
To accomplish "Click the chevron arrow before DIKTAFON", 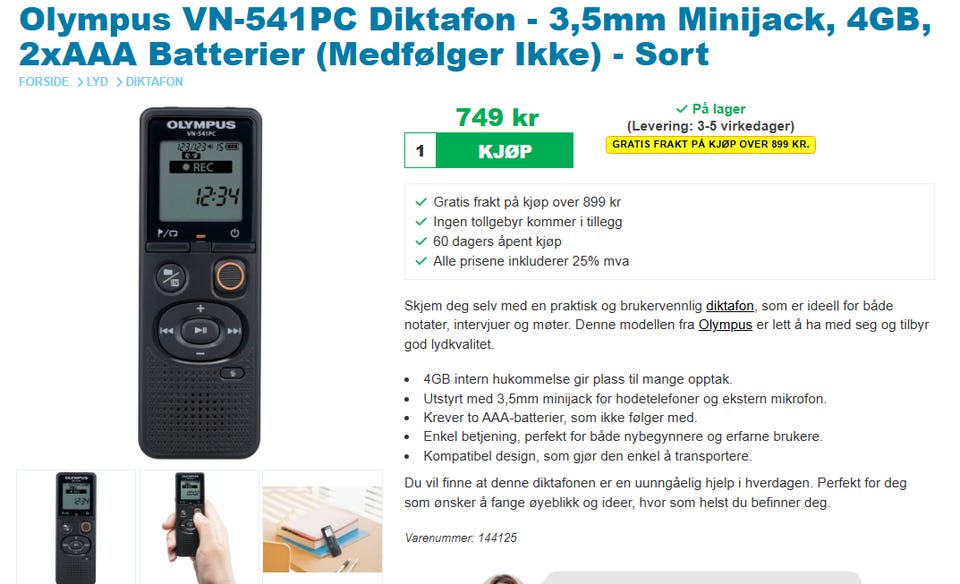I will [119, 82].
